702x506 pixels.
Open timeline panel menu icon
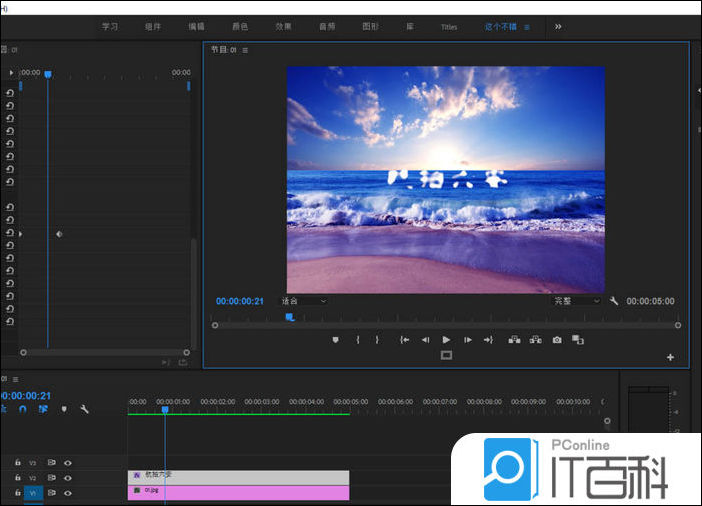[15, 379]
